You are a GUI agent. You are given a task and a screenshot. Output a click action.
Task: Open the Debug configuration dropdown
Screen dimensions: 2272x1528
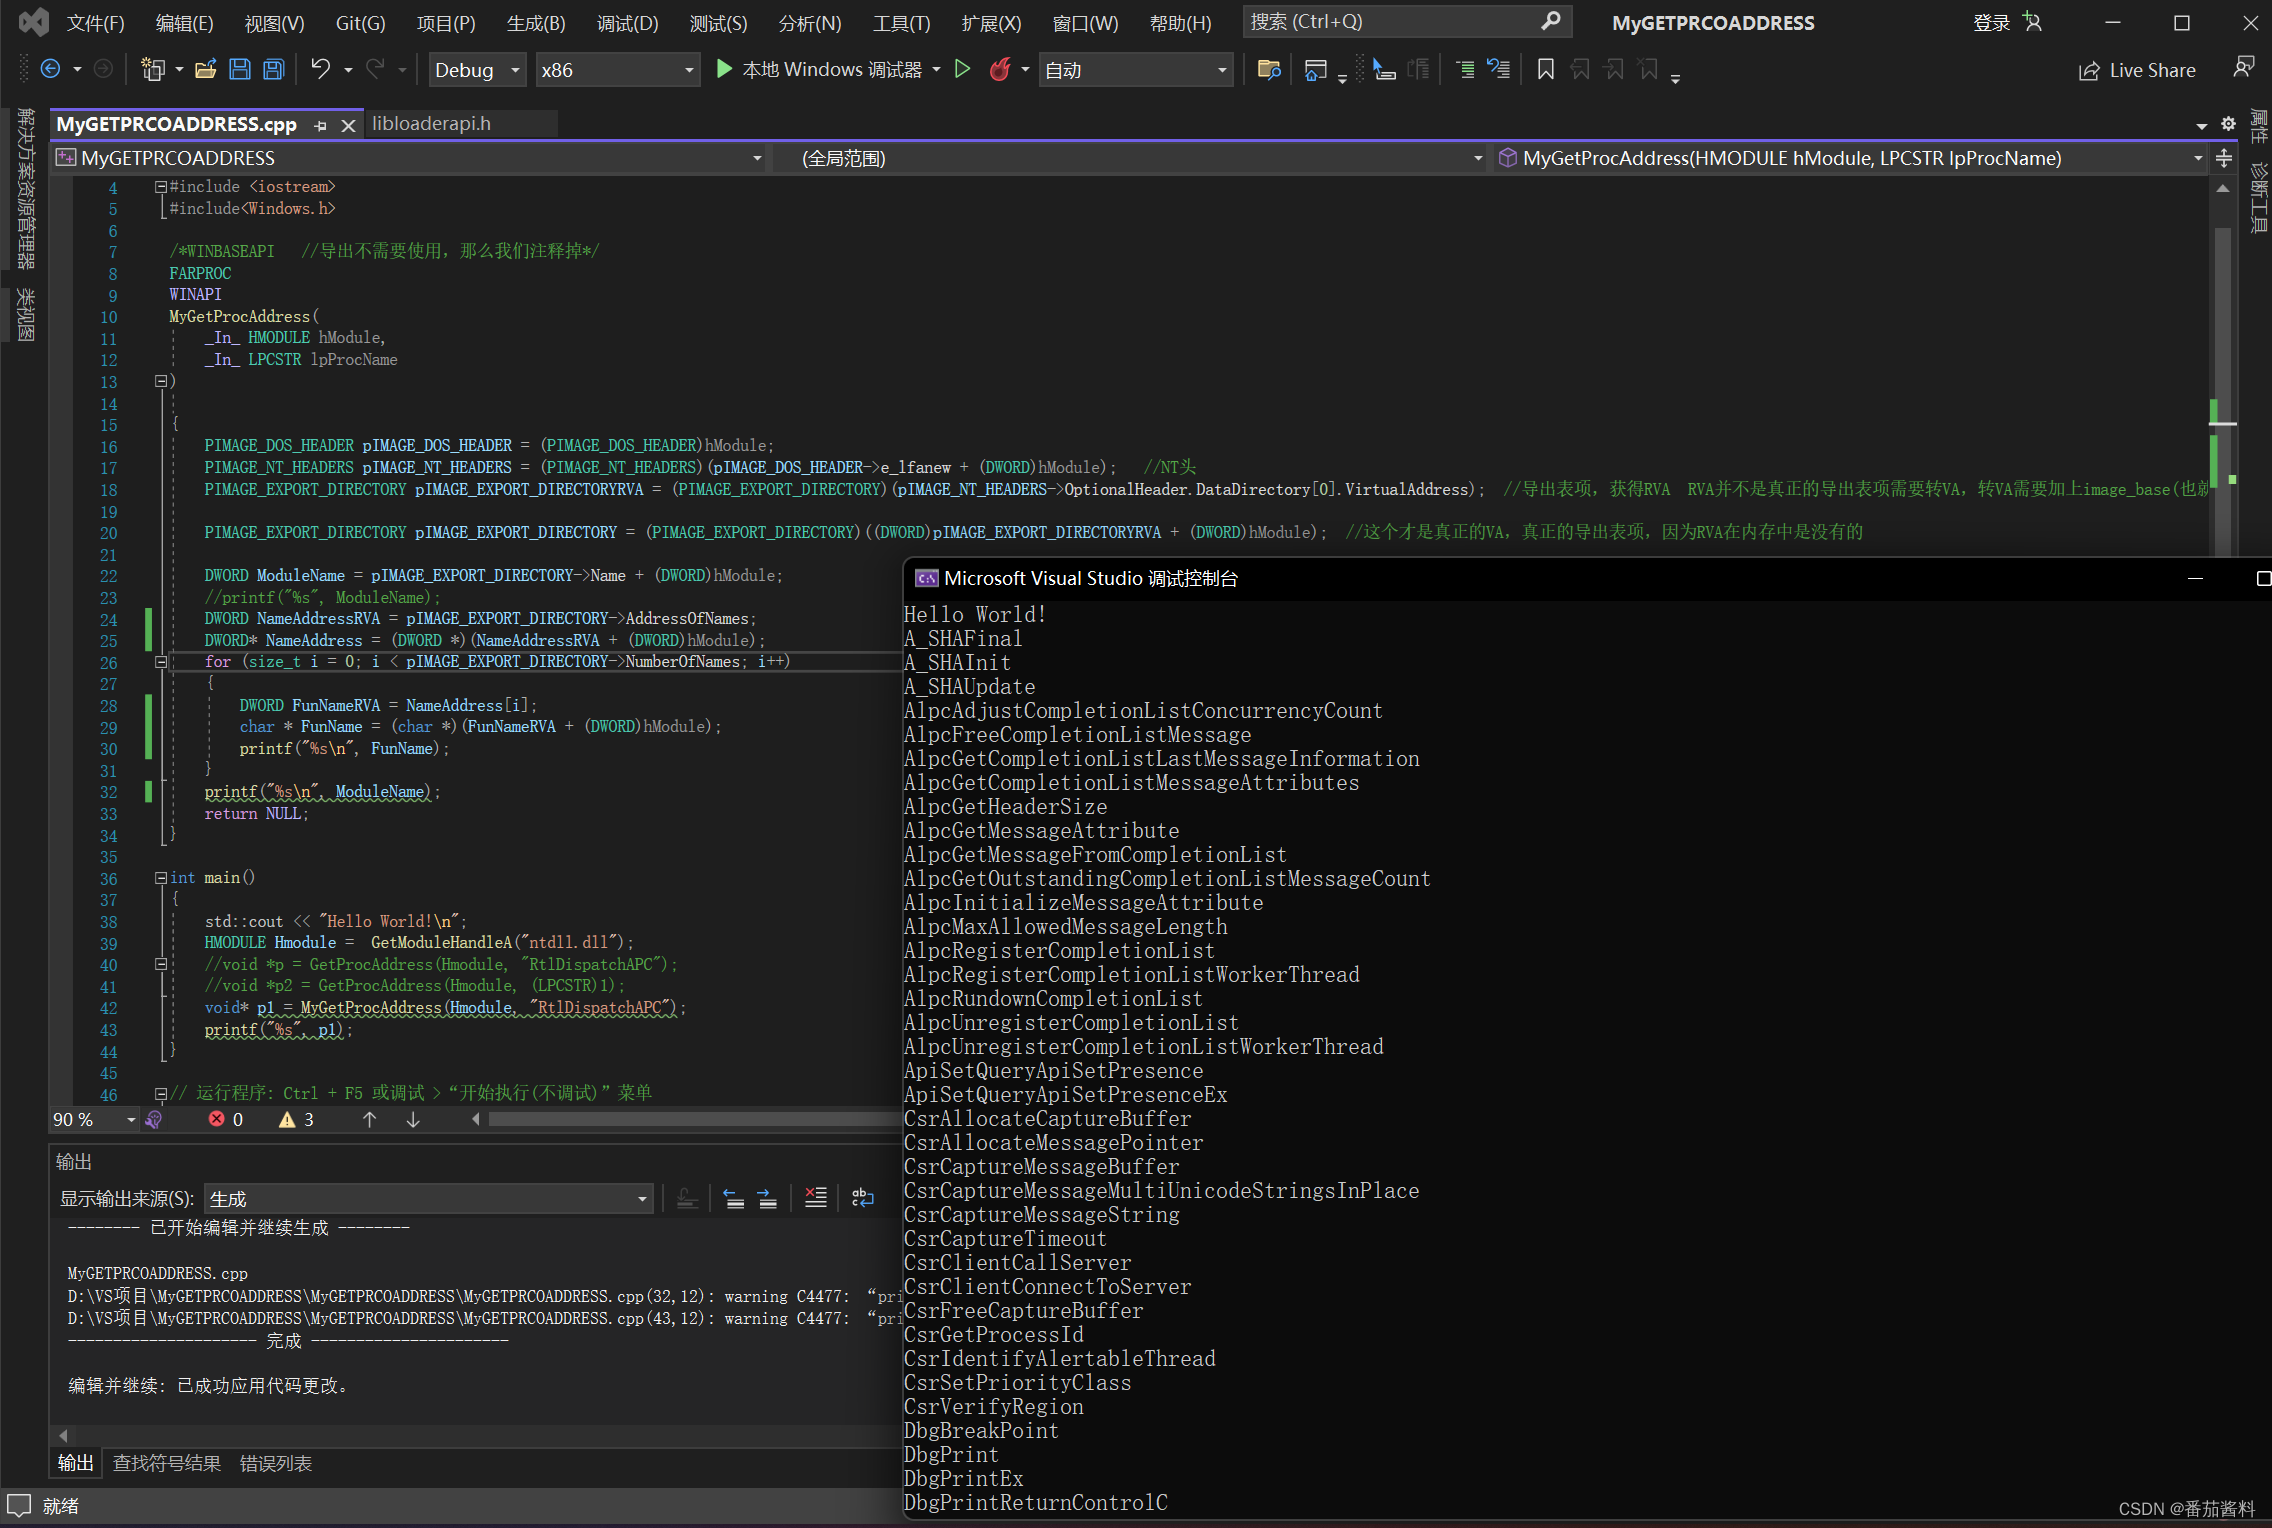515,70
